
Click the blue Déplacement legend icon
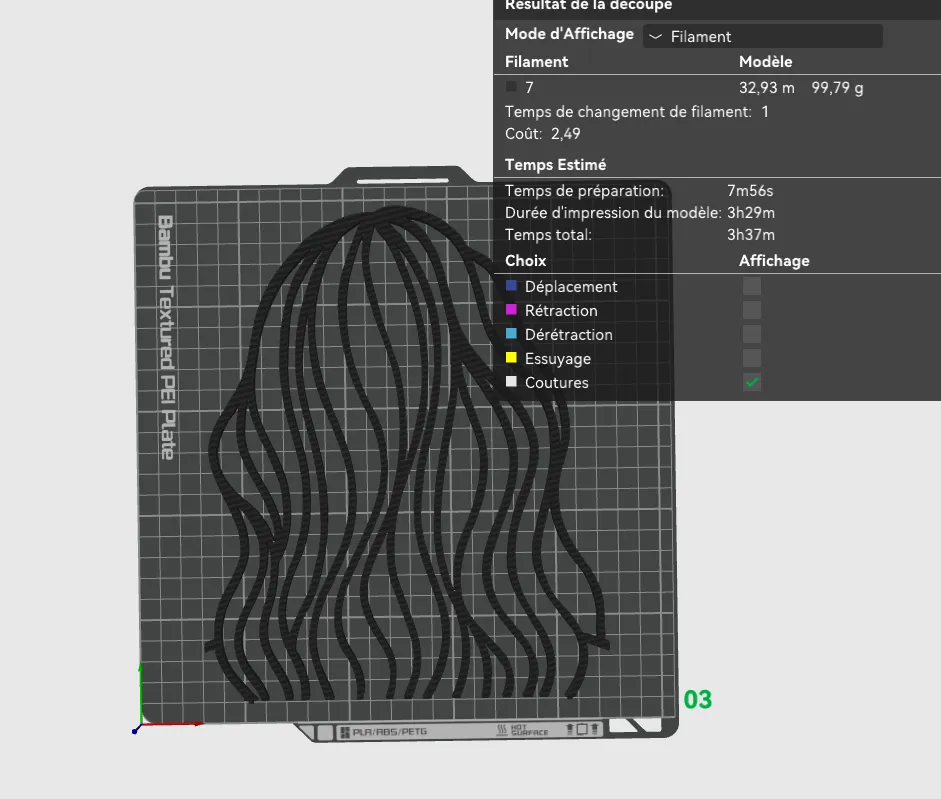(x=512, y=285)
